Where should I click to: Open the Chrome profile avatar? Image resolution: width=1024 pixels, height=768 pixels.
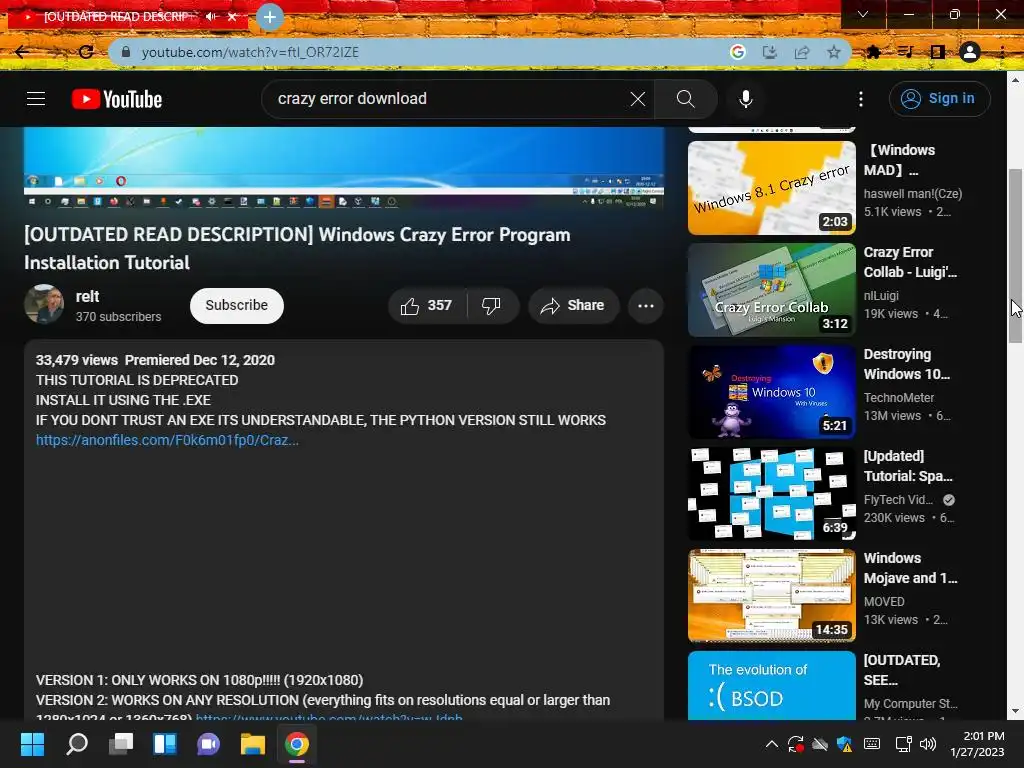pyautogui.click(x=970, y=52)
